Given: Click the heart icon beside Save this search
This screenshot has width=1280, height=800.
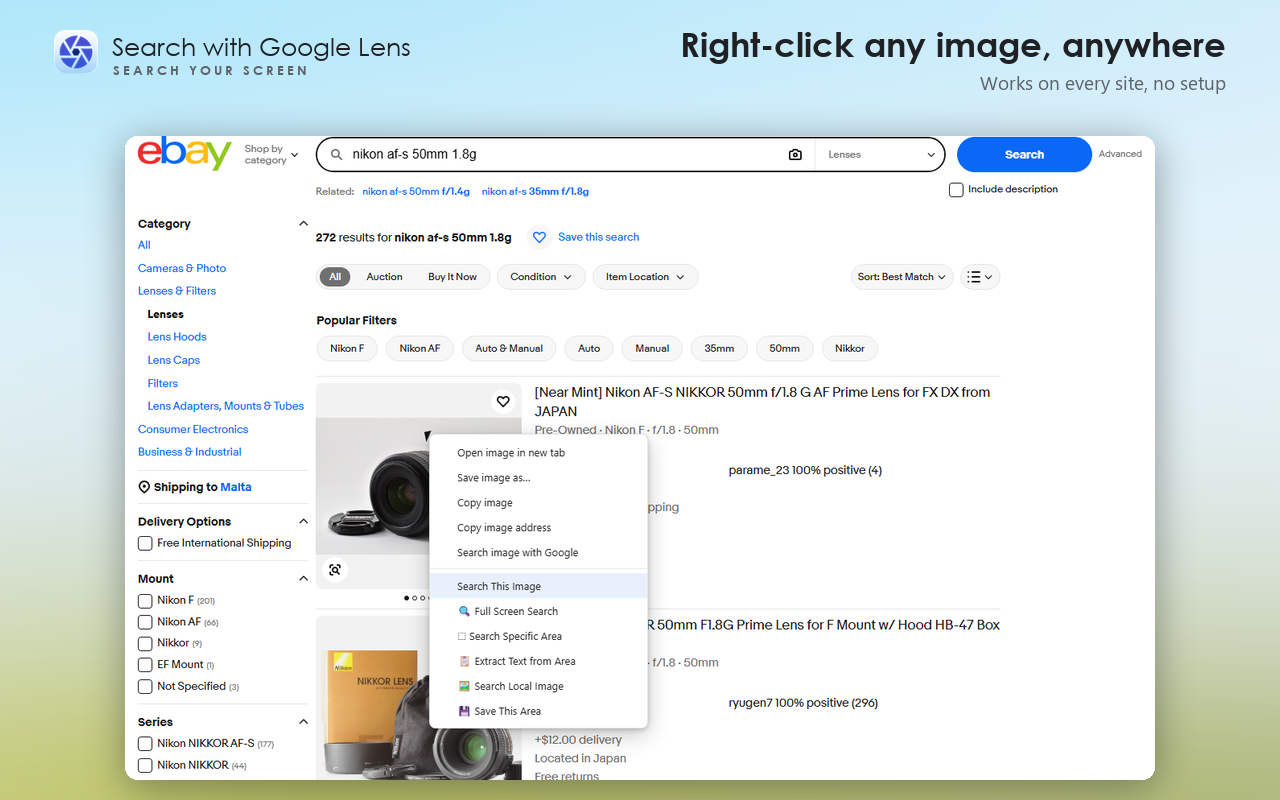Looking at the screenshot, I should (539, 237).
